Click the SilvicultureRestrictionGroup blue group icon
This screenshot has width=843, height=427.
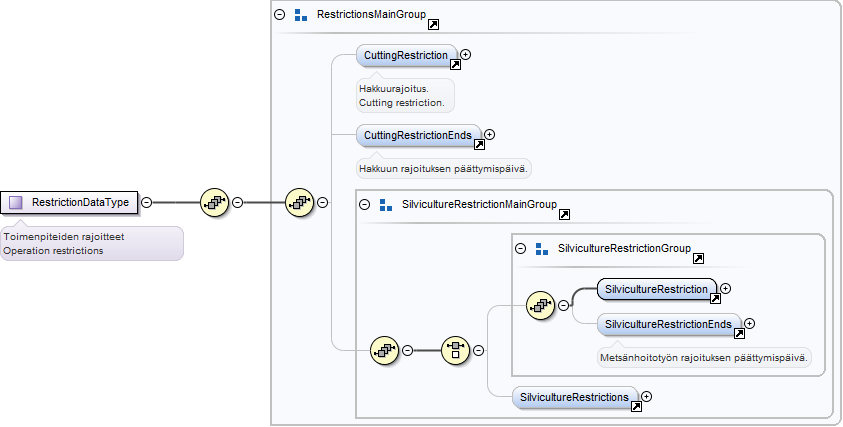pyautogui.click(x=542, y=248)
